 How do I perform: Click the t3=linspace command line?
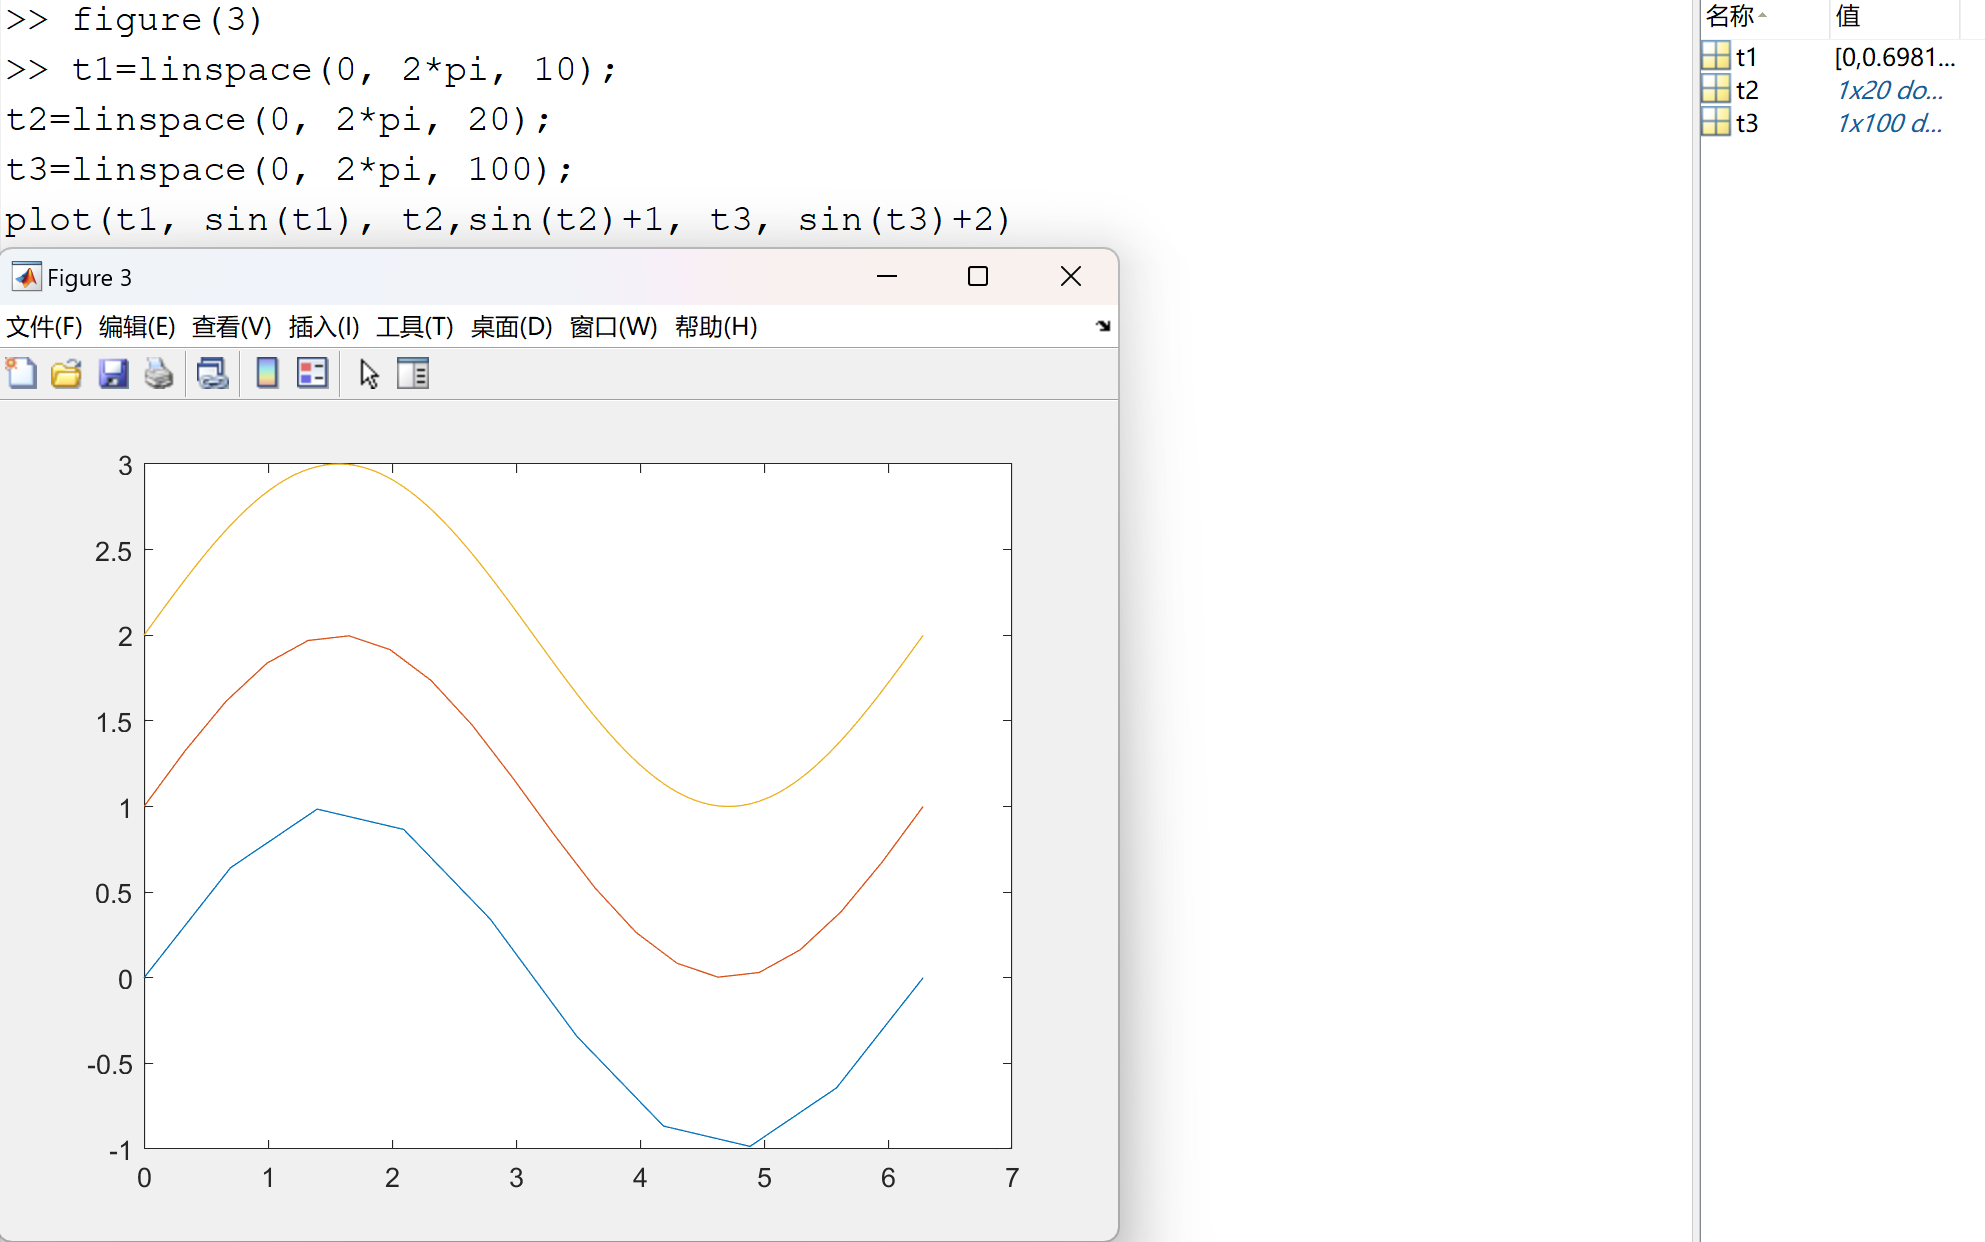(290, 169)
